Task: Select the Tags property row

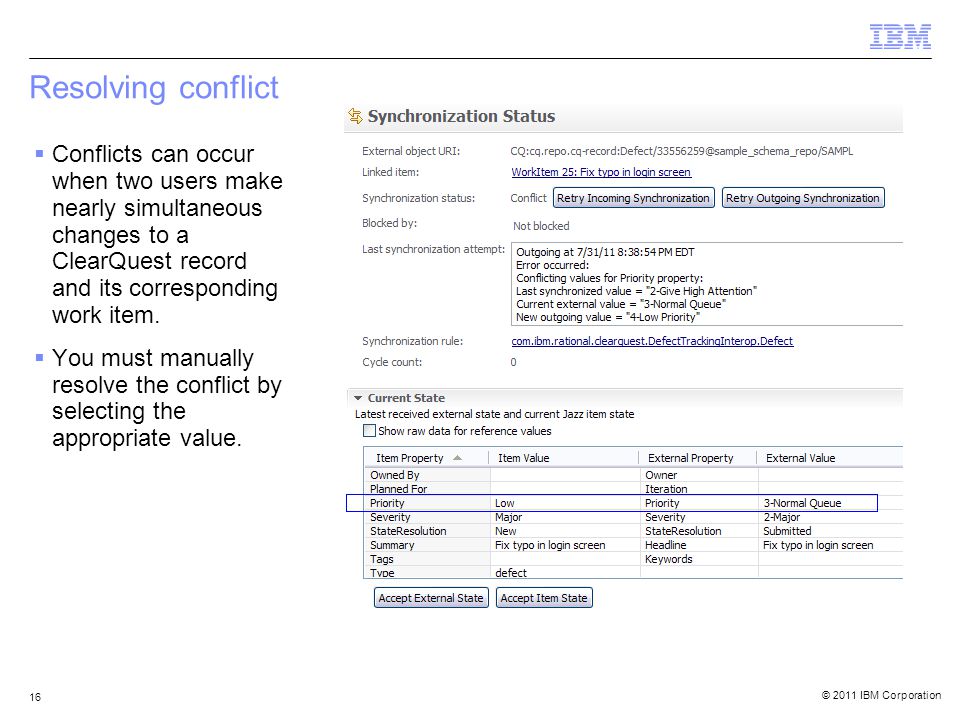Action: [633, 559]
